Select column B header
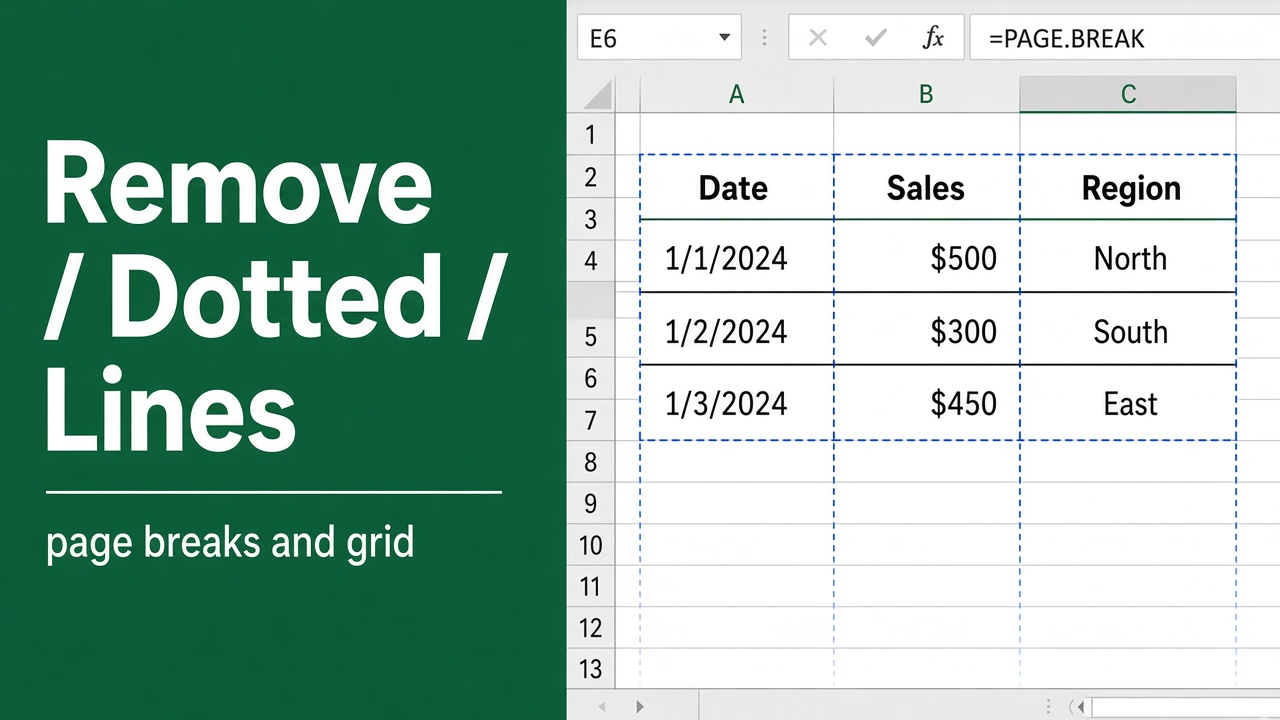Image resolution: width=1280 pixels, height=720 pixels. point(927,95)
